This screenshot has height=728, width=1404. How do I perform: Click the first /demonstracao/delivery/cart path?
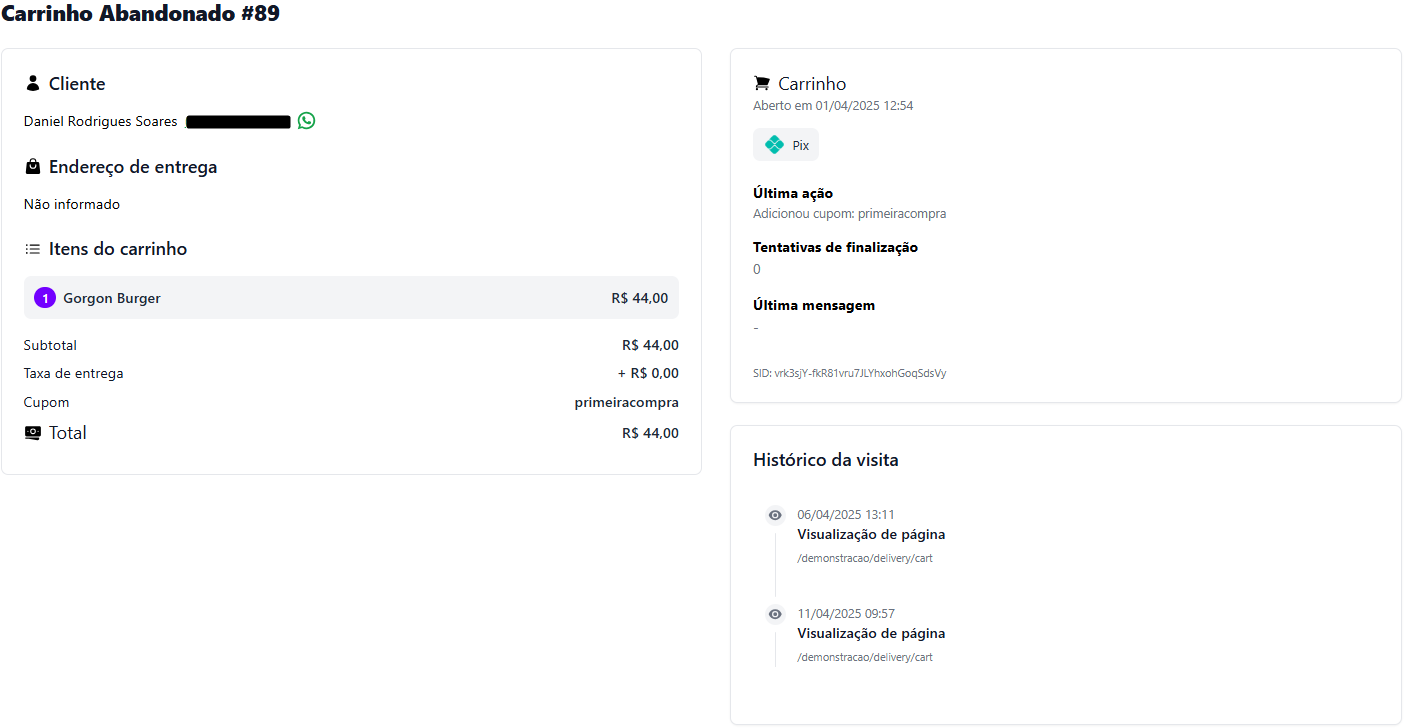click(864, 558)
